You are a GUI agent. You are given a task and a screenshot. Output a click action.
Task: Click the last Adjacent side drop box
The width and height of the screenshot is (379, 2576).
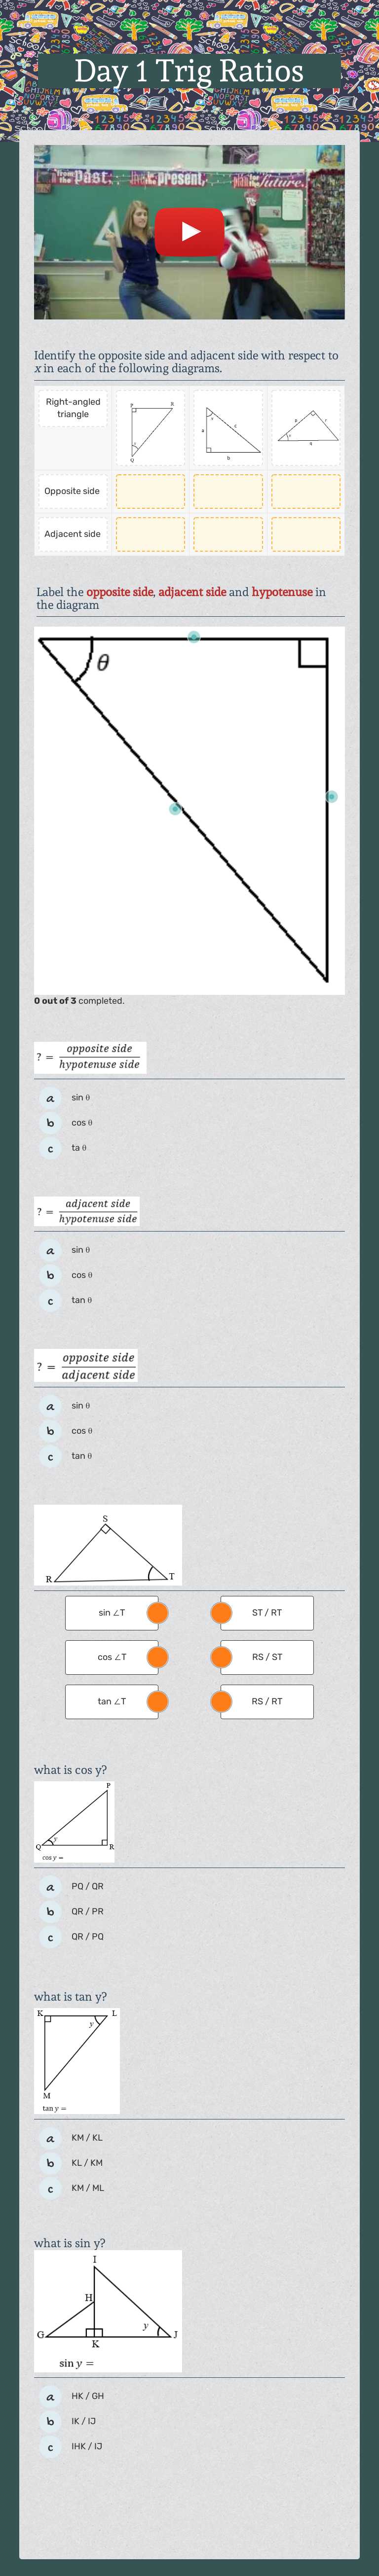point(306,534)
